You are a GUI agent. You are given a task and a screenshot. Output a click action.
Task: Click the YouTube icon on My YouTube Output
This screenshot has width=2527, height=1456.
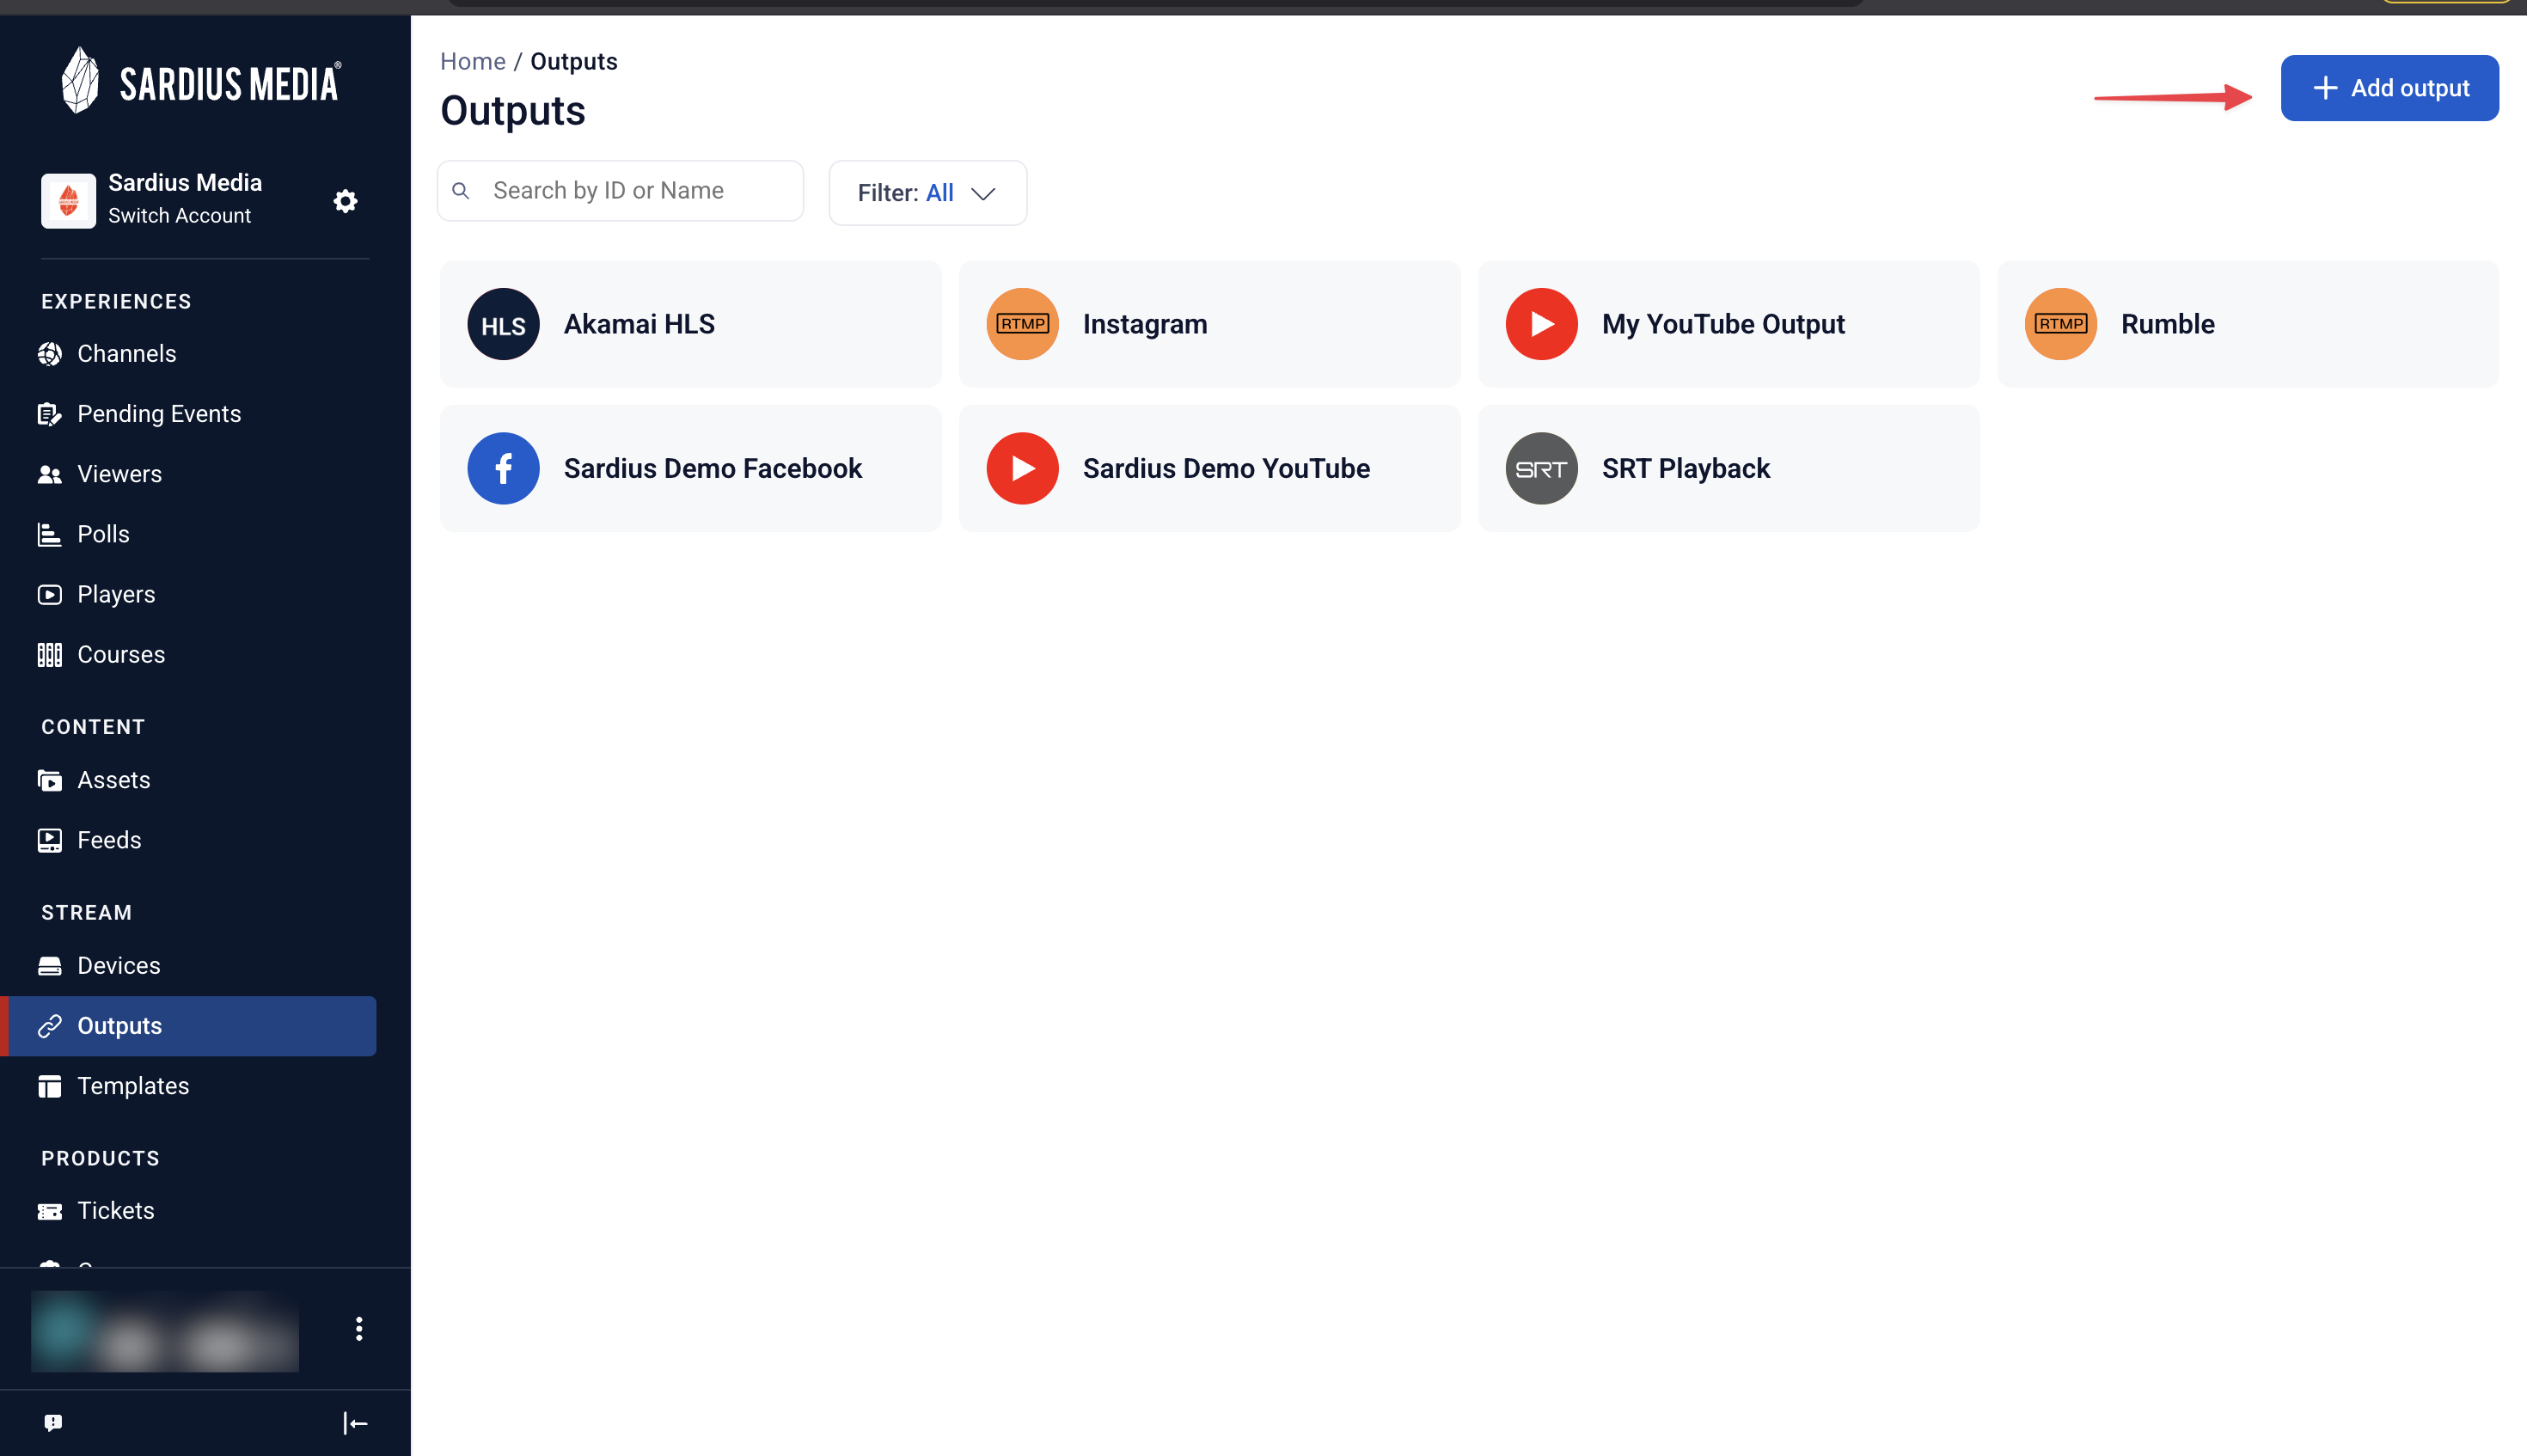(1541, 324)
